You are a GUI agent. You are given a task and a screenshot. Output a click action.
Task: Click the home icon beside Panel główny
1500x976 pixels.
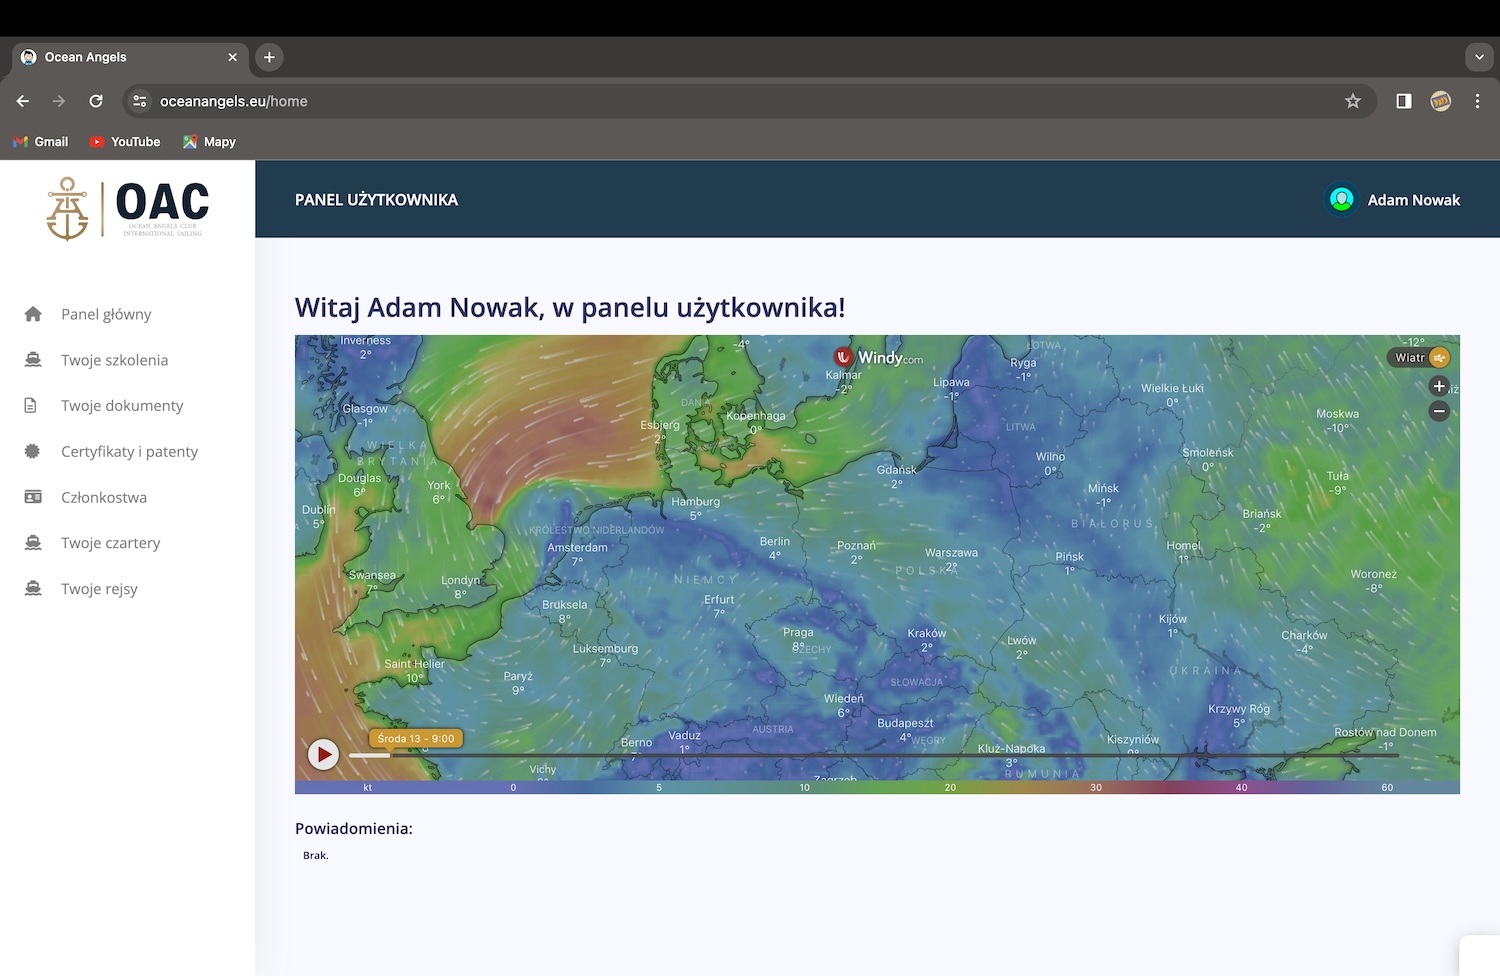33,314
